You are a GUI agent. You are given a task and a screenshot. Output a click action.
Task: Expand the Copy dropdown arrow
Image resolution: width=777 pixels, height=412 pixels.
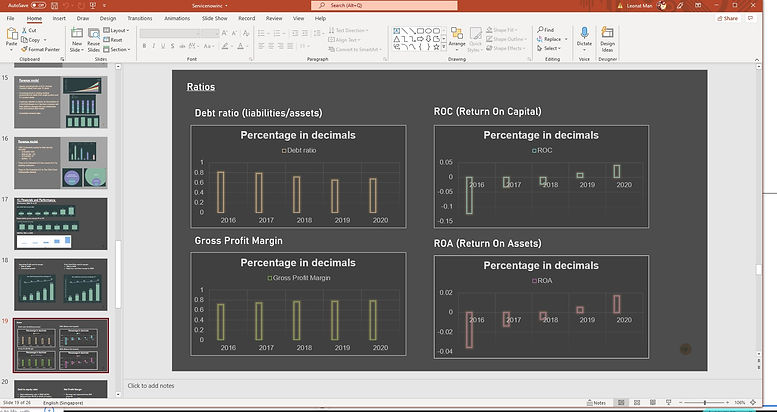click(x=45, y=40)
